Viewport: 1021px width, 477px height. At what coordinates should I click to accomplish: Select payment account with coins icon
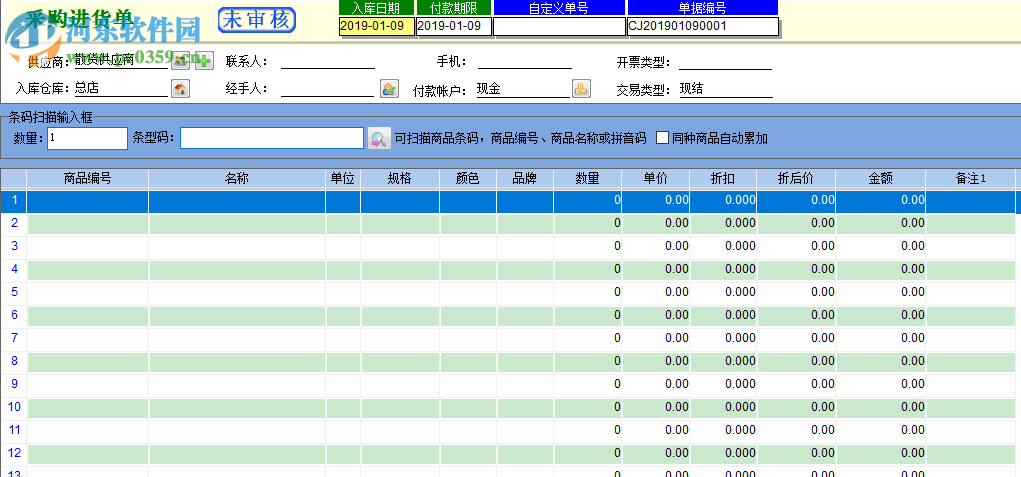581,89
